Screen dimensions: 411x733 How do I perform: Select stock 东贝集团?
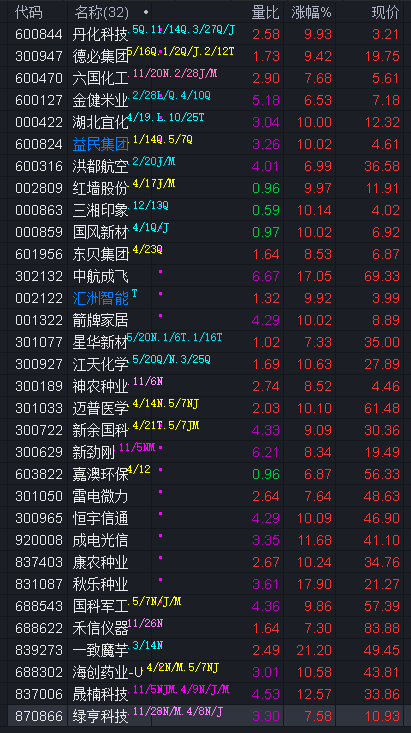101,254
